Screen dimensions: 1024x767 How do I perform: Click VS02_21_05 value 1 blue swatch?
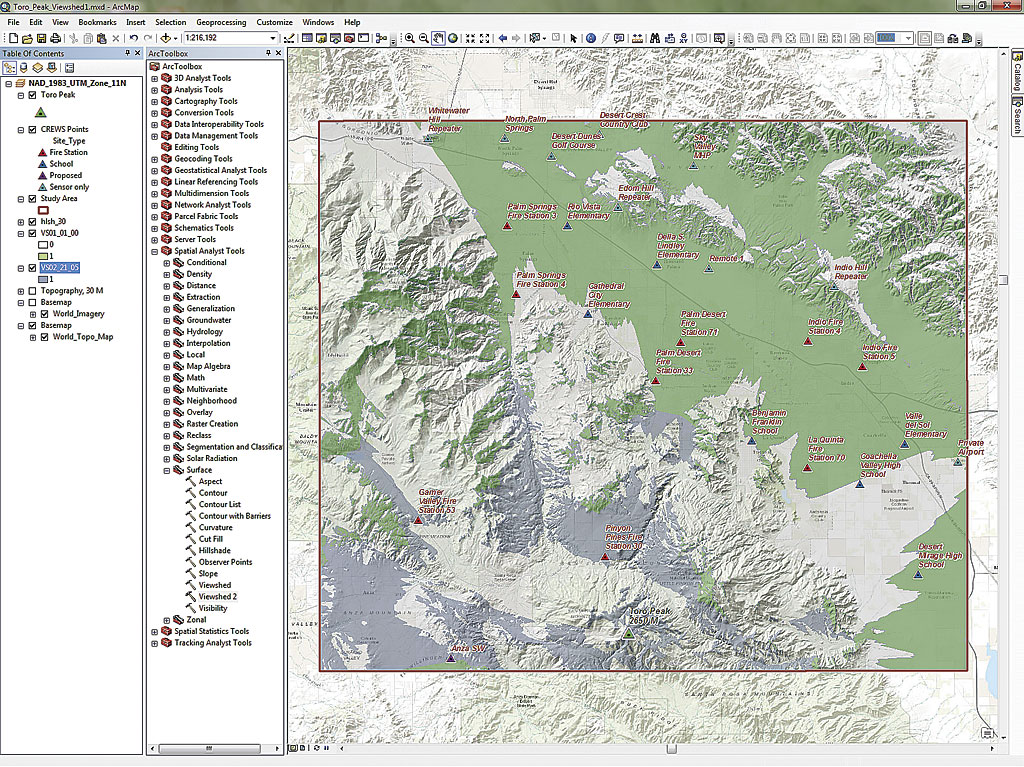tap(43, 280)
